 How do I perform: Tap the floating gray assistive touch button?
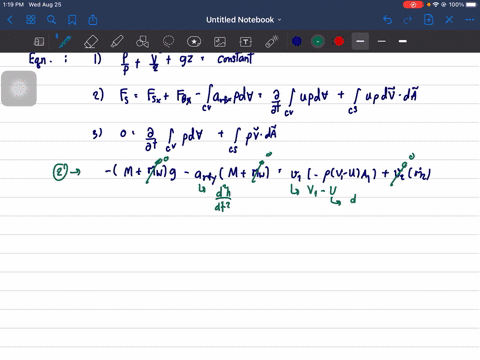pyautogui.click(x=19, y=88)
